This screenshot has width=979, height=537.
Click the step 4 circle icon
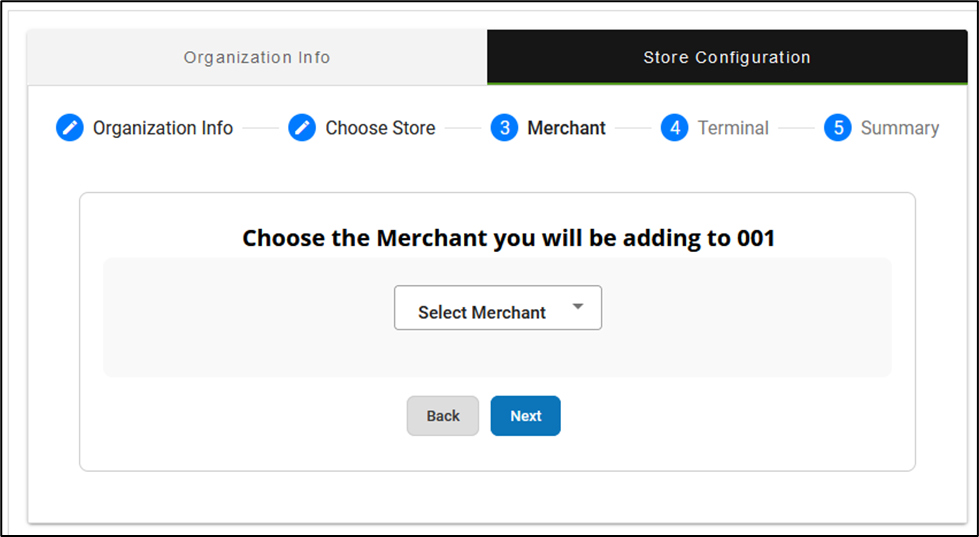[x=675, y=128]
